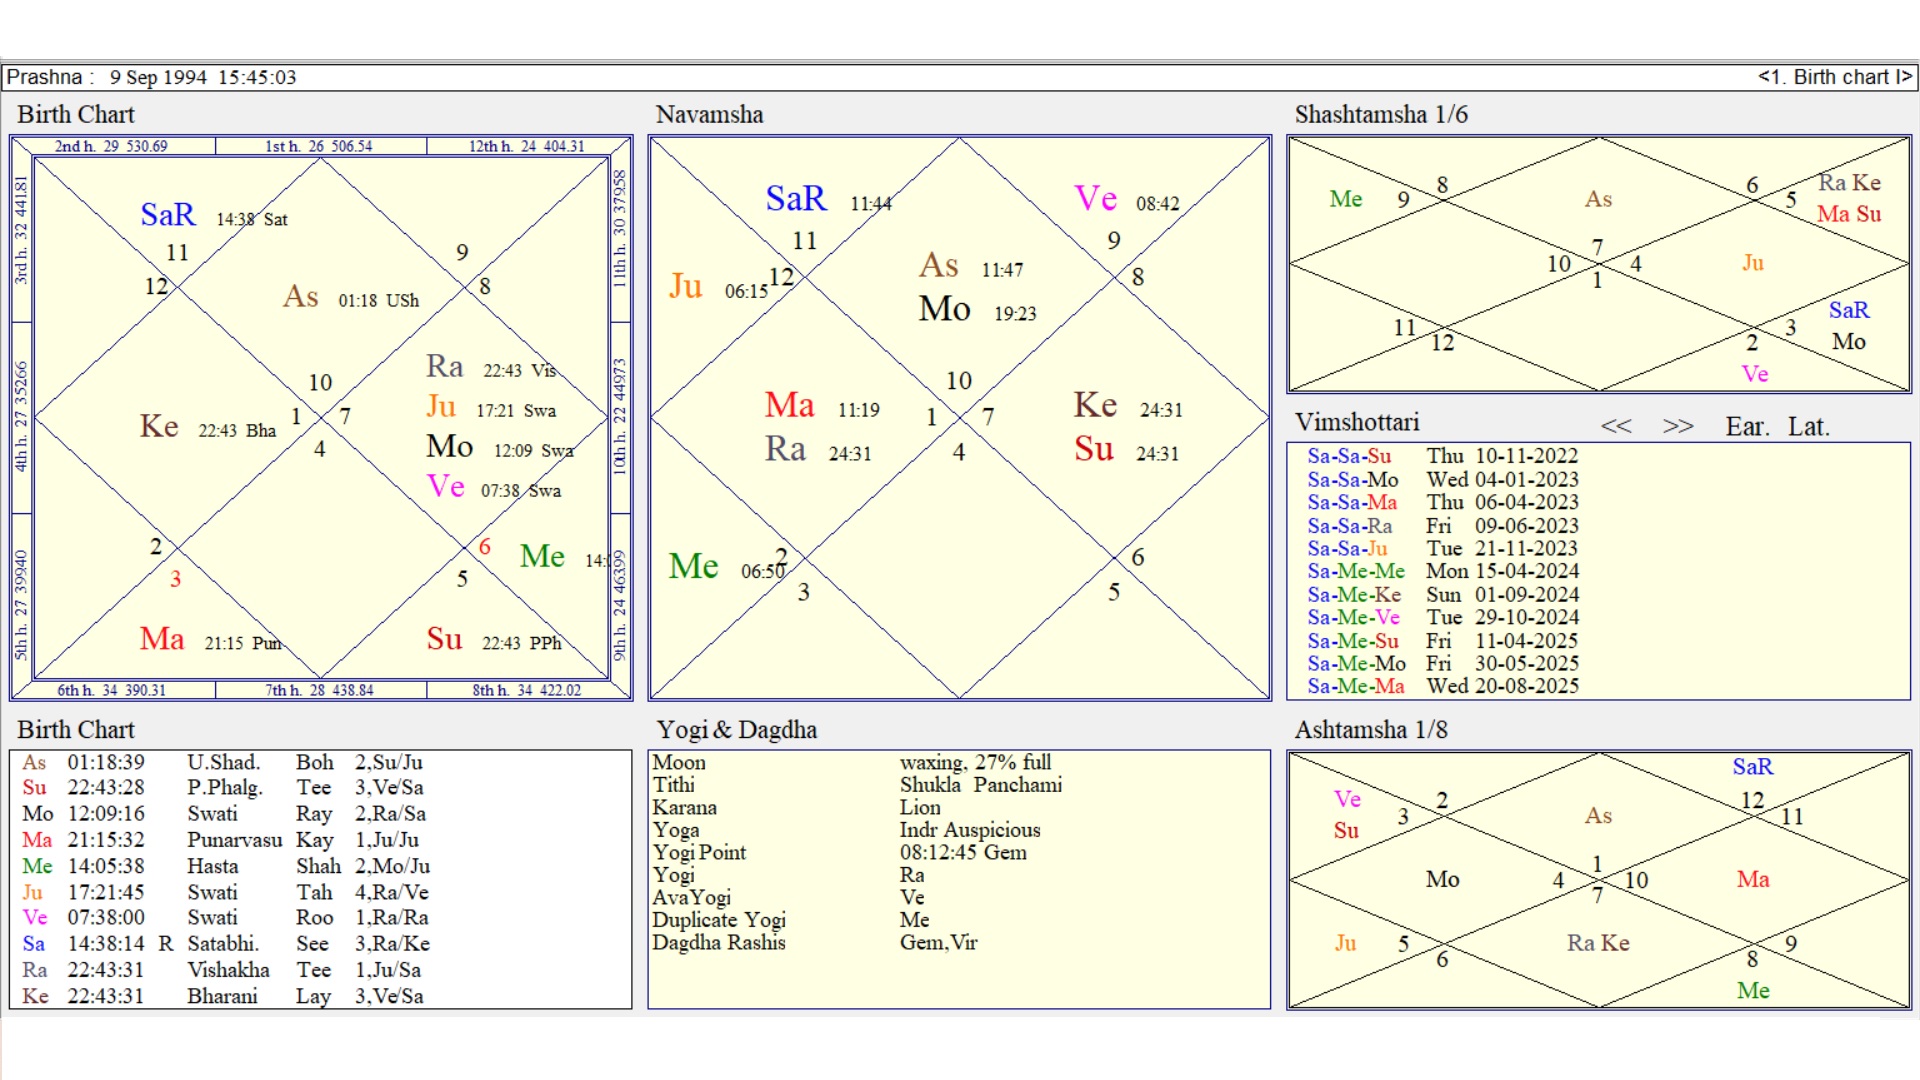Click Ve 07:38 Swa in the Birth Chart
The width and height of the screenshot is (1920, 1080).
pos(494,488)
